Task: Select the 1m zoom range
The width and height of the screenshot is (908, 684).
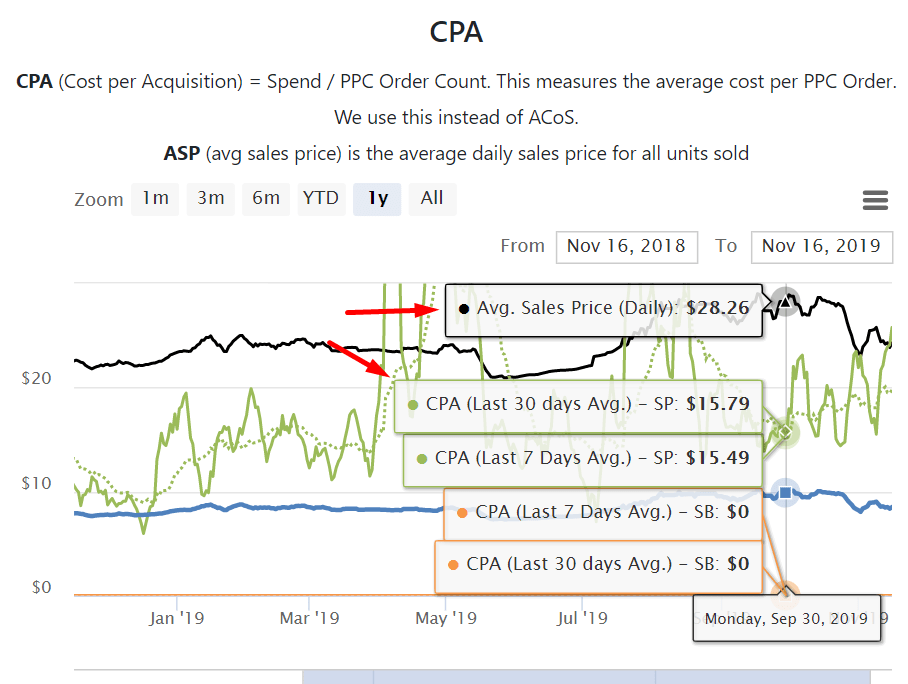Action: [155, 198]
